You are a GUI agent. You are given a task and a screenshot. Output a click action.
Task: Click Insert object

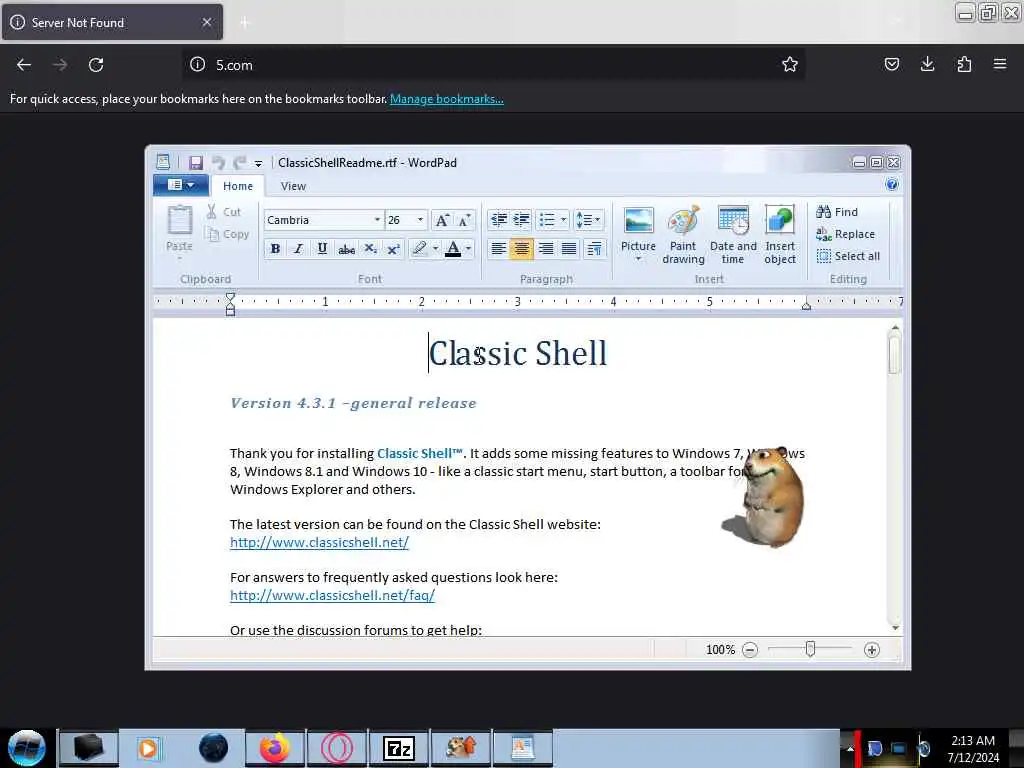click(x=780, y=234)
